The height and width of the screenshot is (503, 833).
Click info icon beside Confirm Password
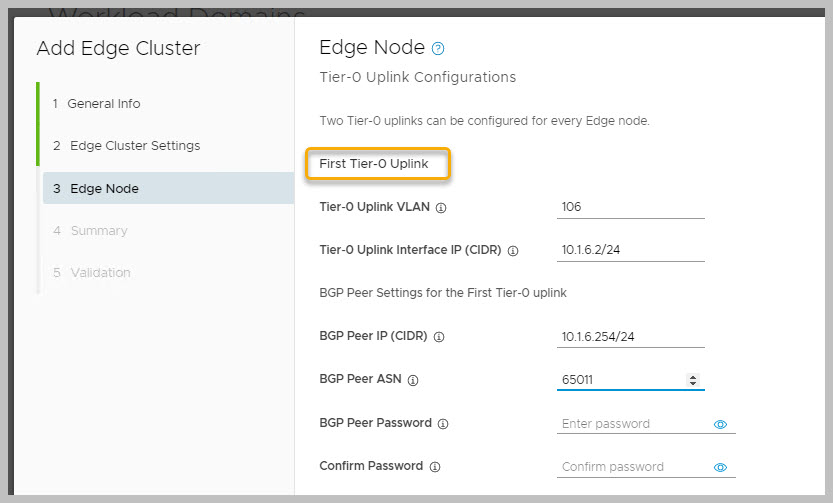[x=436, y=466]
